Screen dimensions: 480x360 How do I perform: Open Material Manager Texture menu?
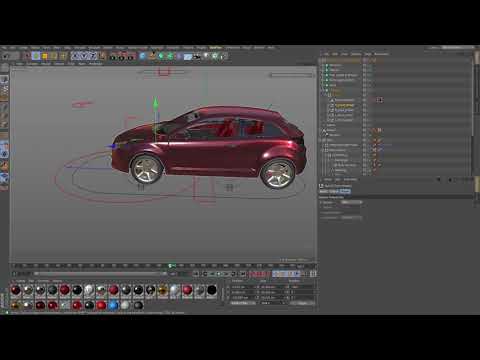point(57,281)
